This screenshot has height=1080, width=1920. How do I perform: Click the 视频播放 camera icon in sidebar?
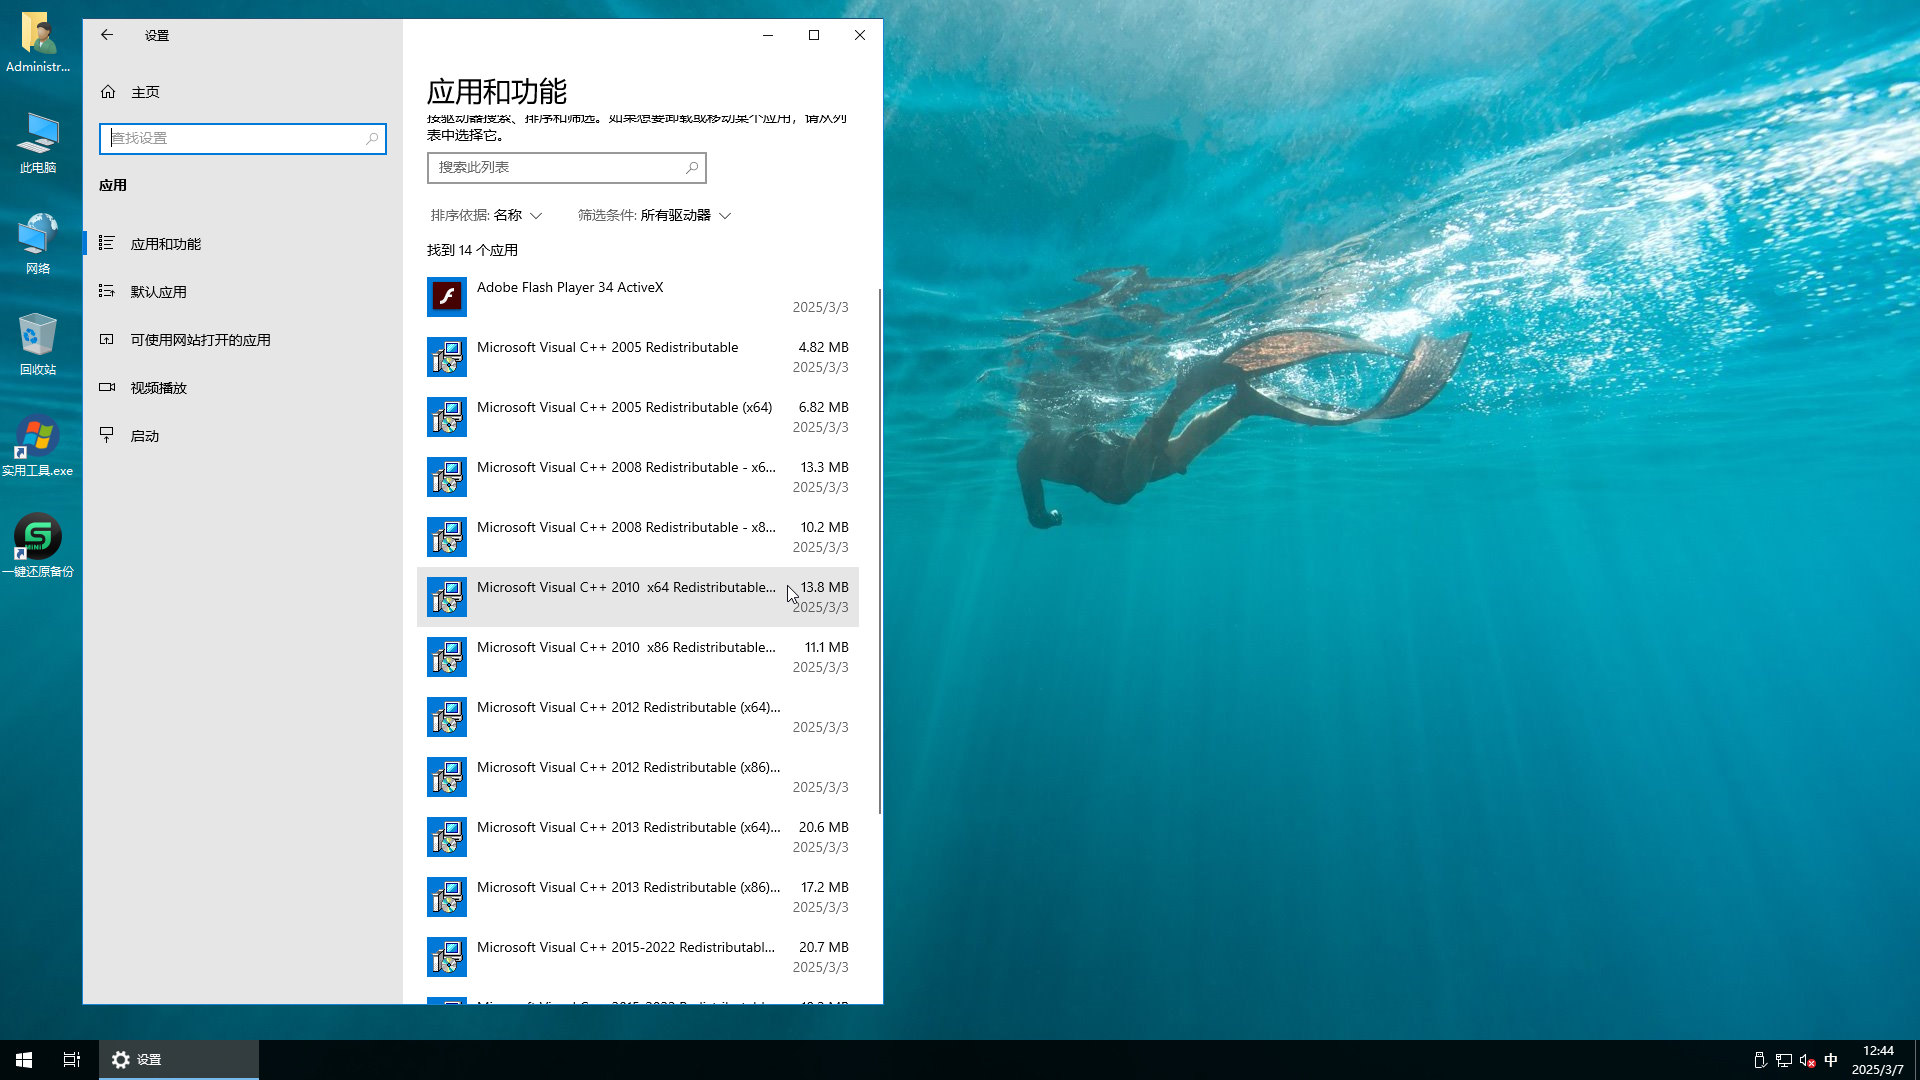pos(107,387)
